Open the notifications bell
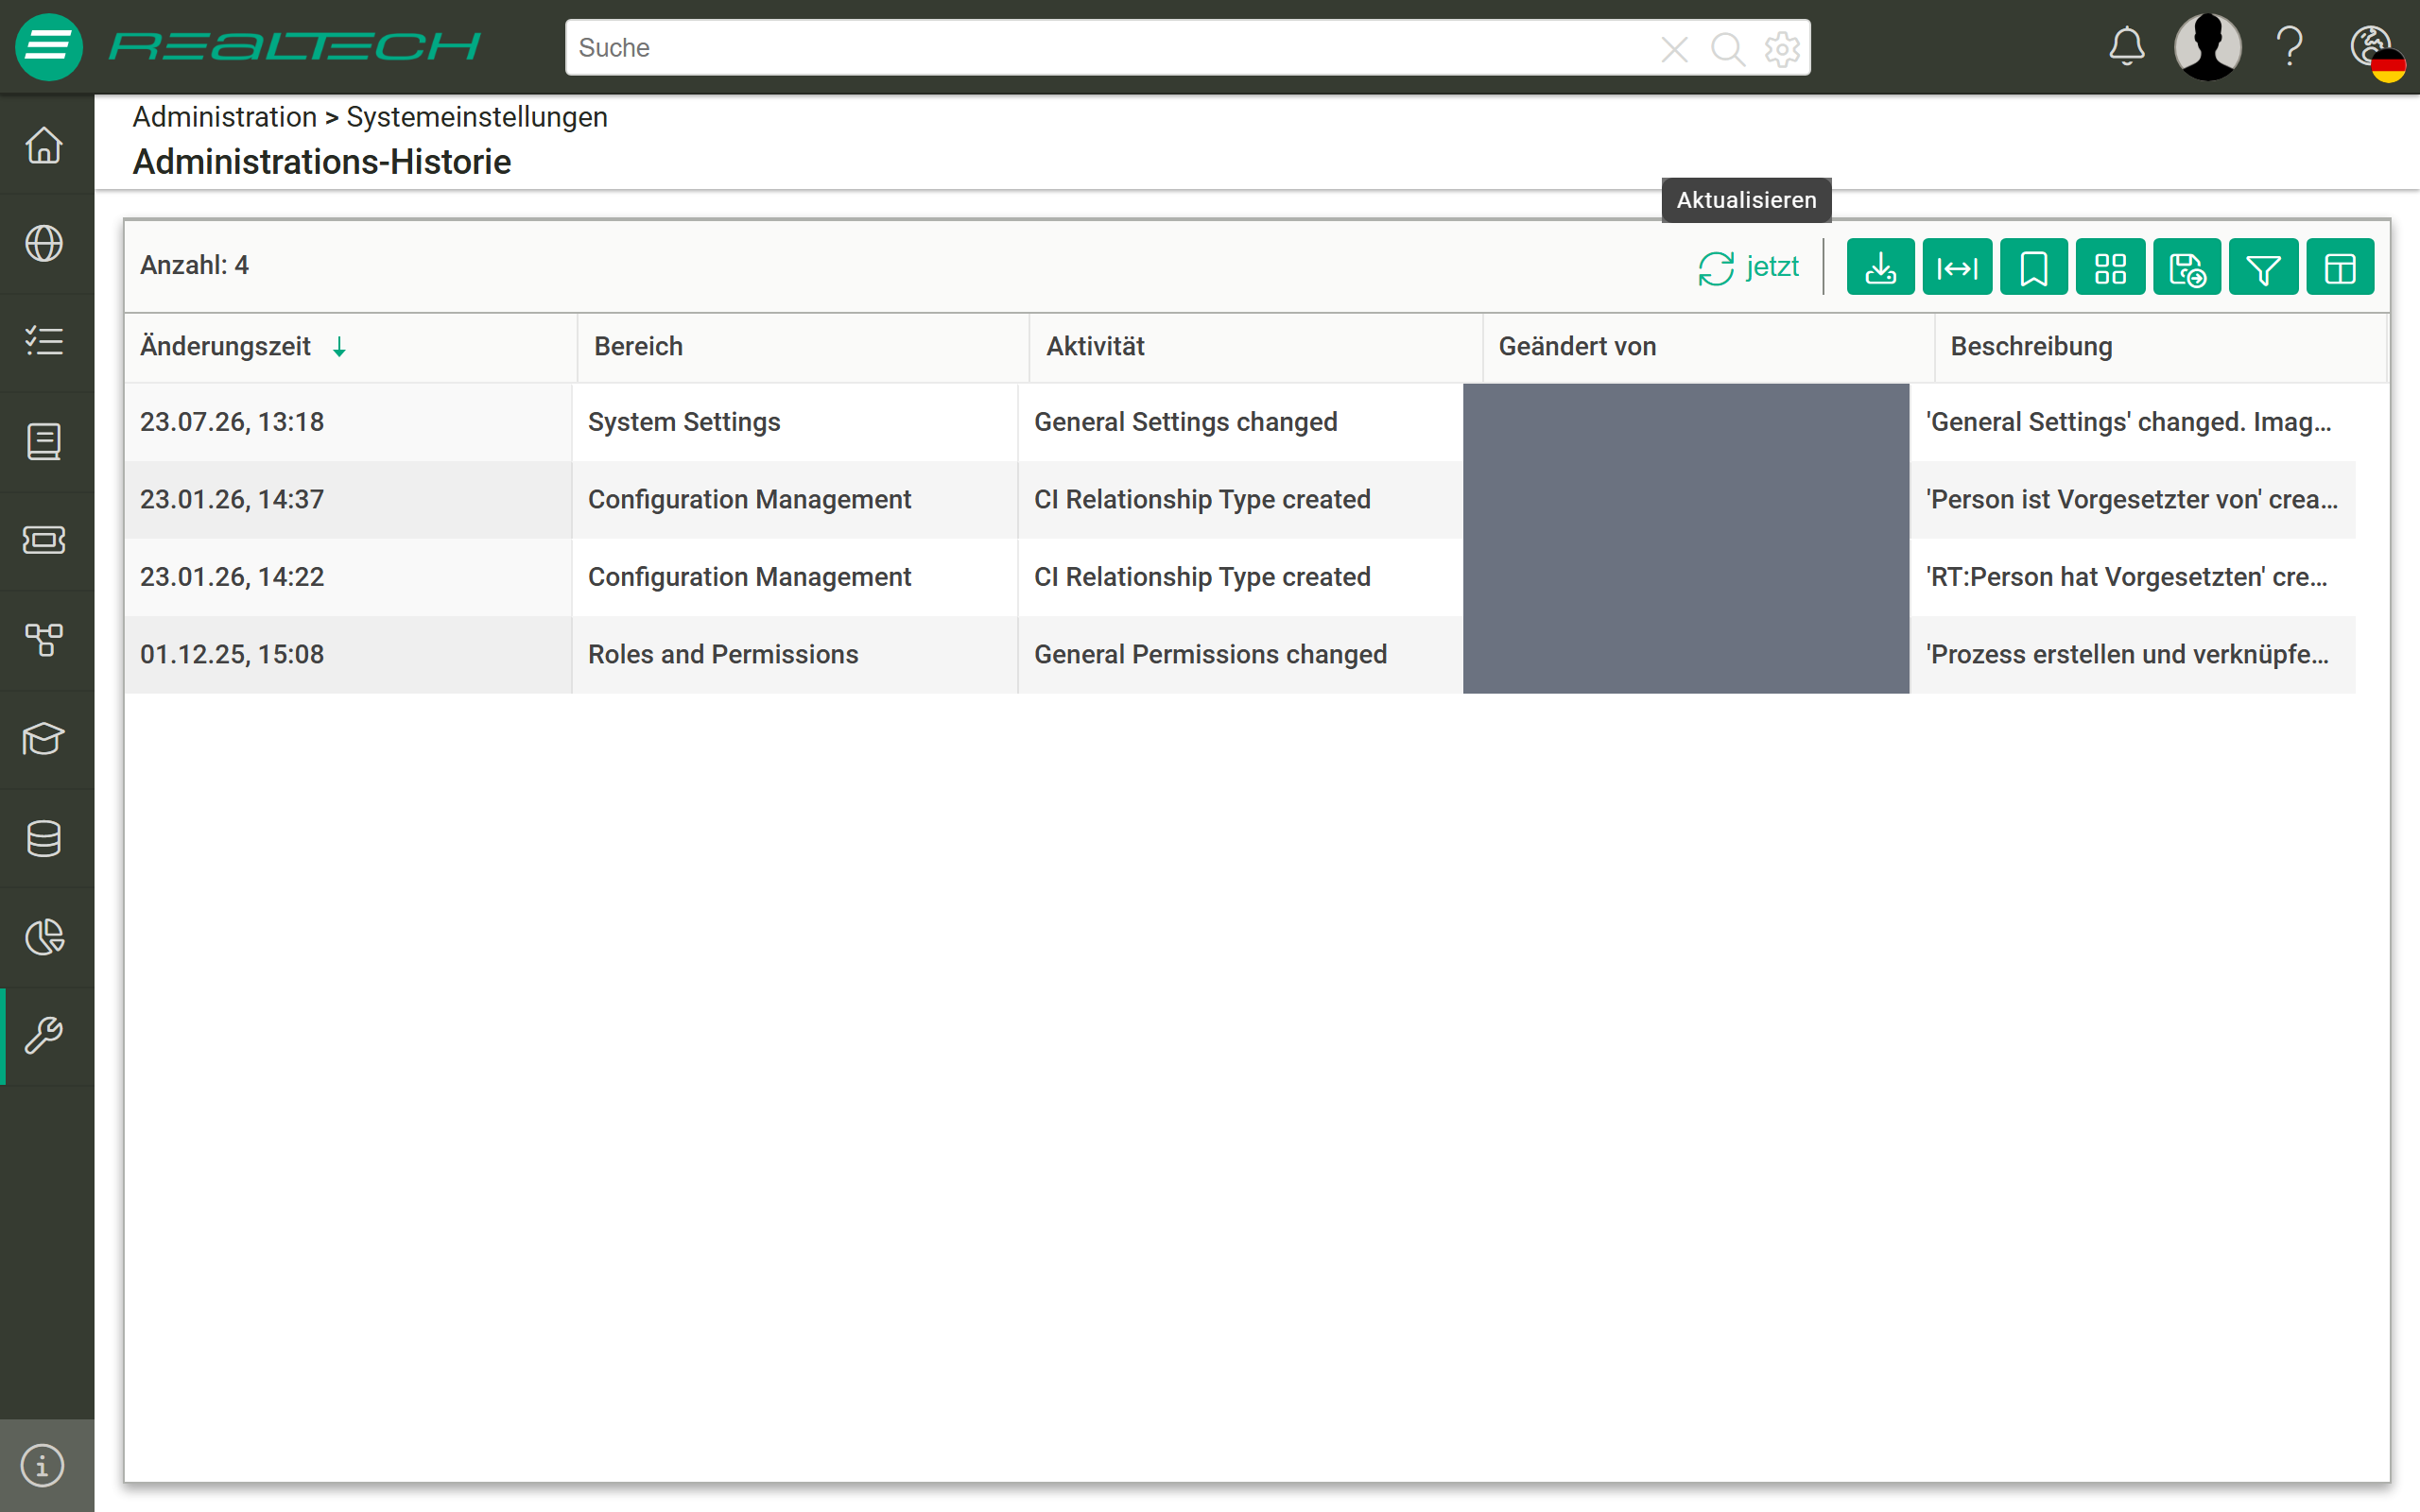The width and height of the screenshot is (2420, 1512). click(x=2126, y=47)
